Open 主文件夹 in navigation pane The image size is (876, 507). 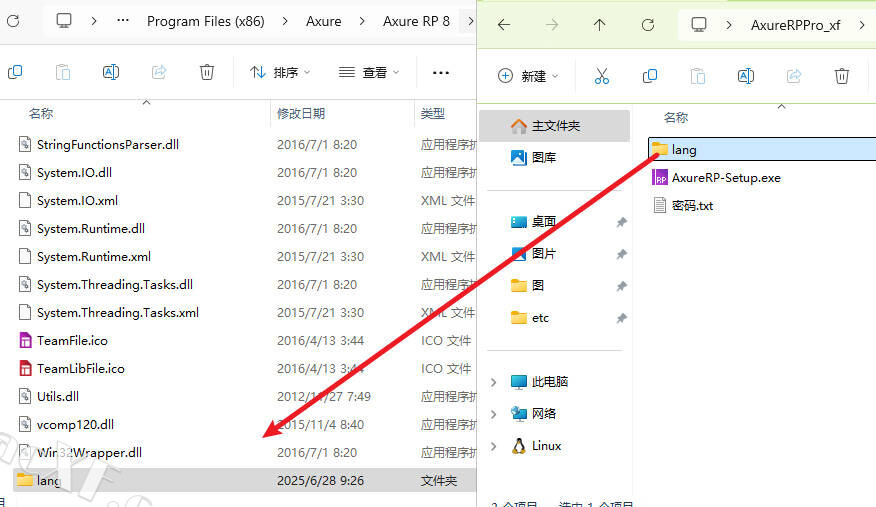[554, 126]
